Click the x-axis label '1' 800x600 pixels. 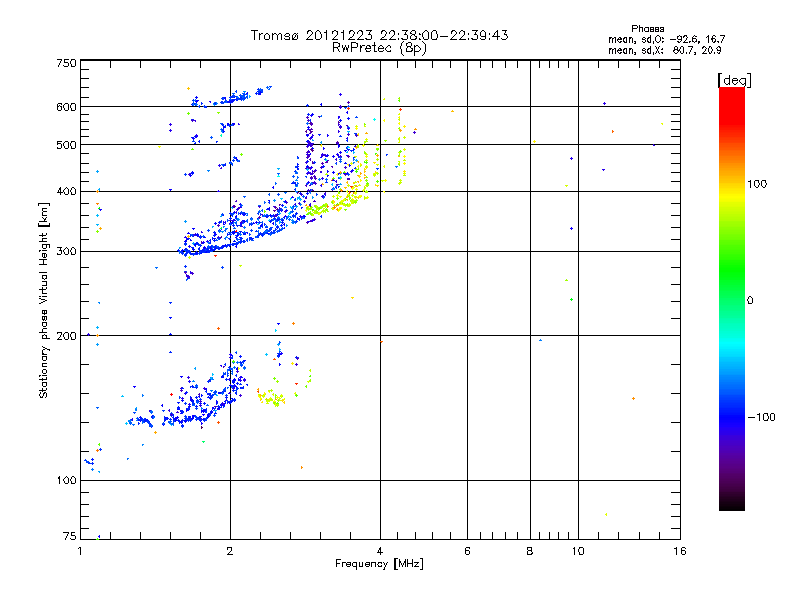[x=81, y=551]
